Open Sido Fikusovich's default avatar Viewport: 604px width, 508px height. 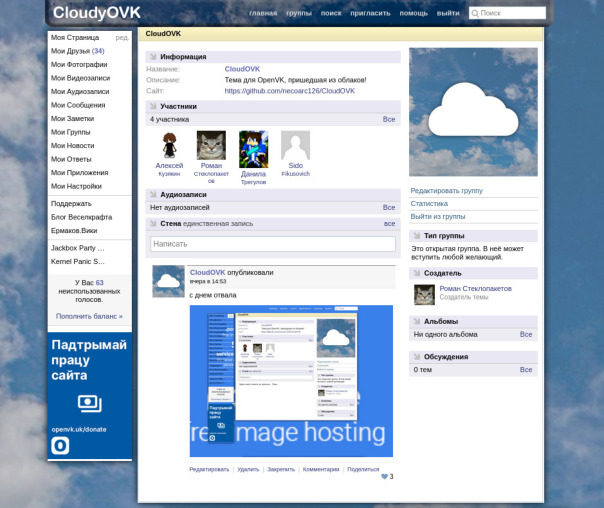(x=295, y=145)
